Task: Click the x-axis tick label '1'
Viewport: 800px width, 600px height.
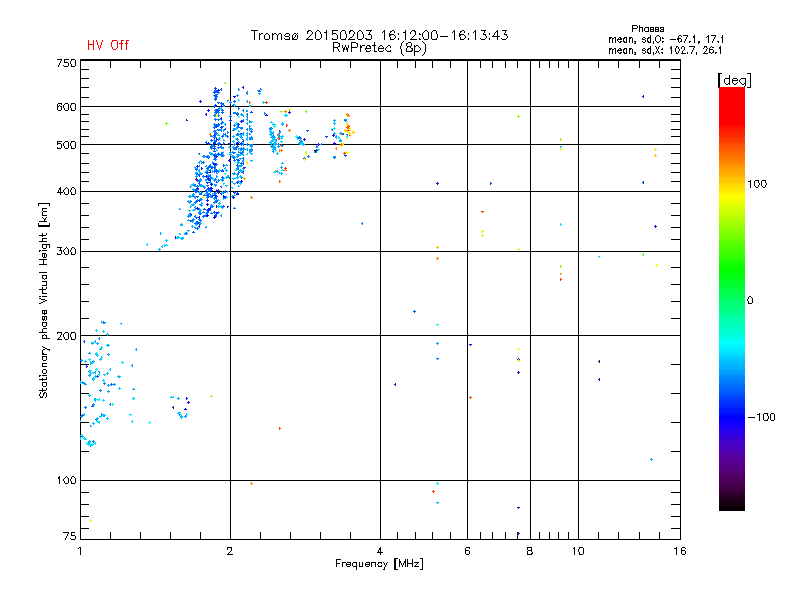Action: pyautogui.click(x=80, y=551)
